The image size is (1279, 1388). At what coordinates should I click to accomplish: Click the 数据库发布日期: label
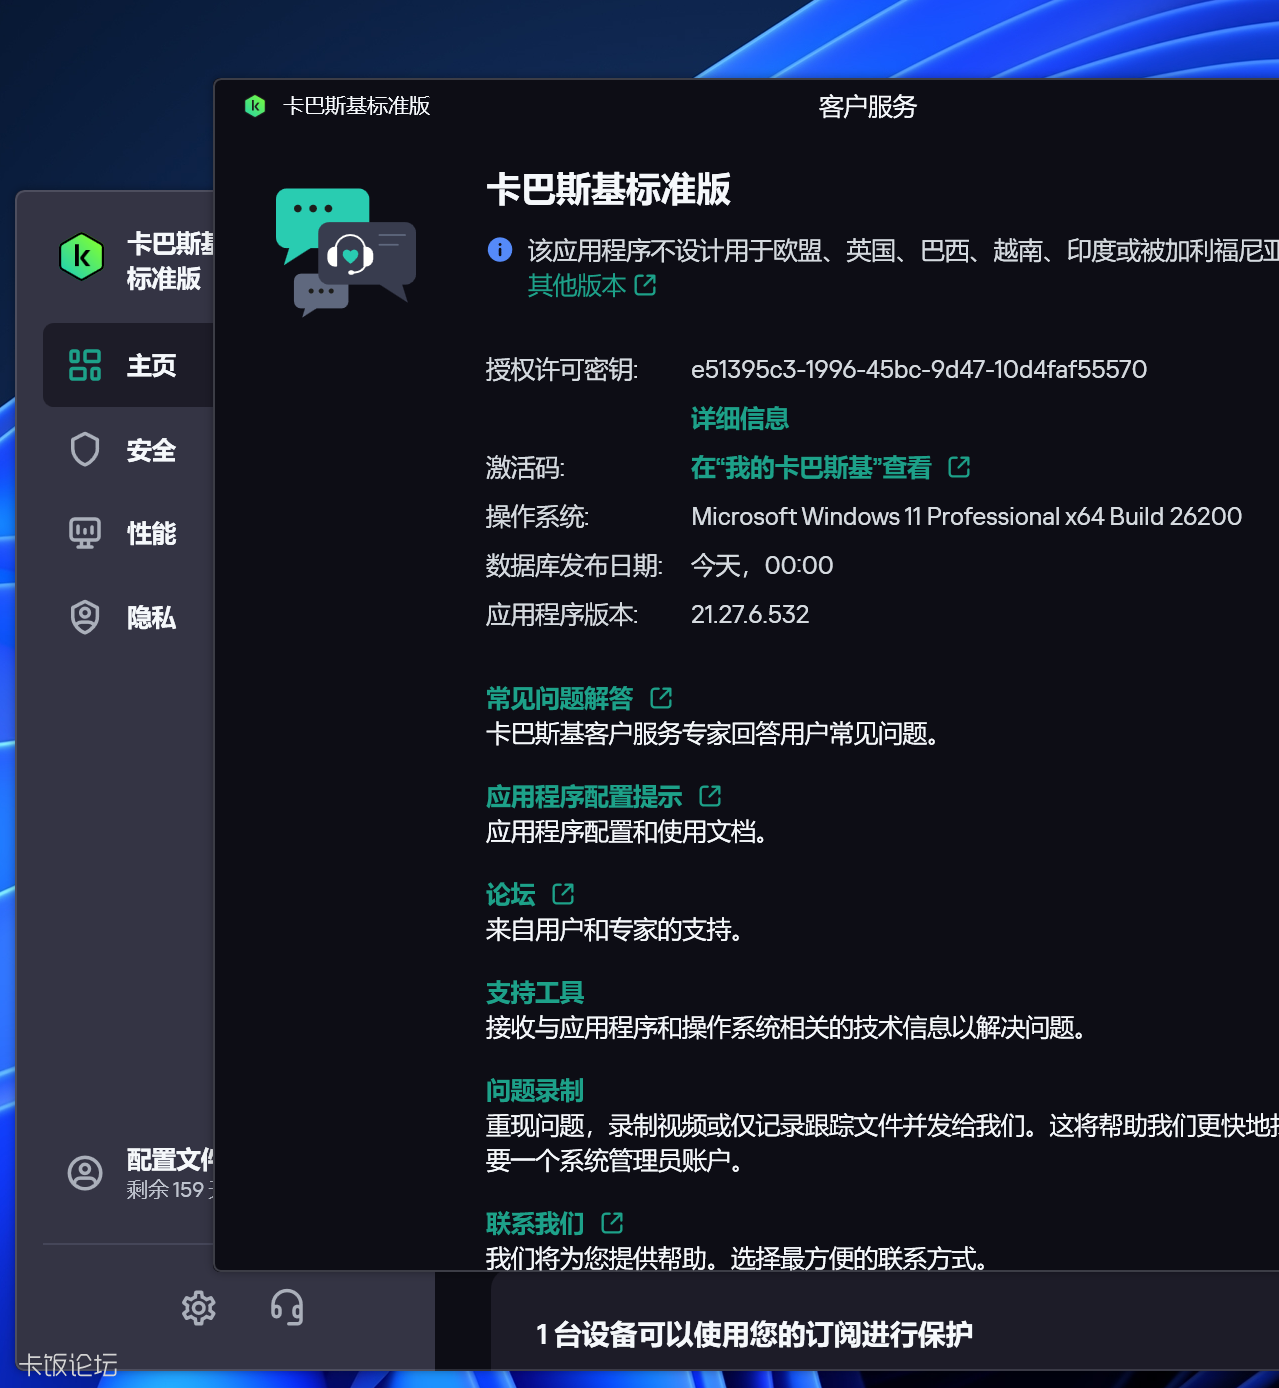pos(574,565)
